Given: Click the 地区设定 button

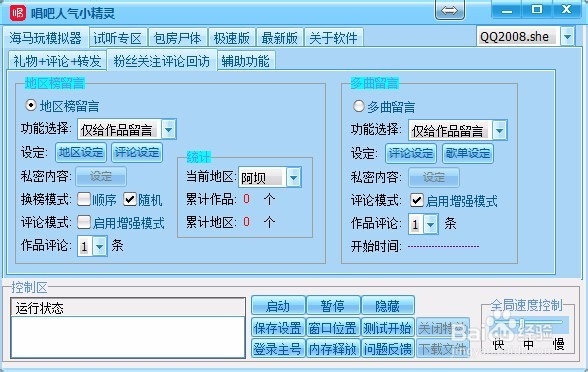Looking at the screenshot, I should coord(81,153).
